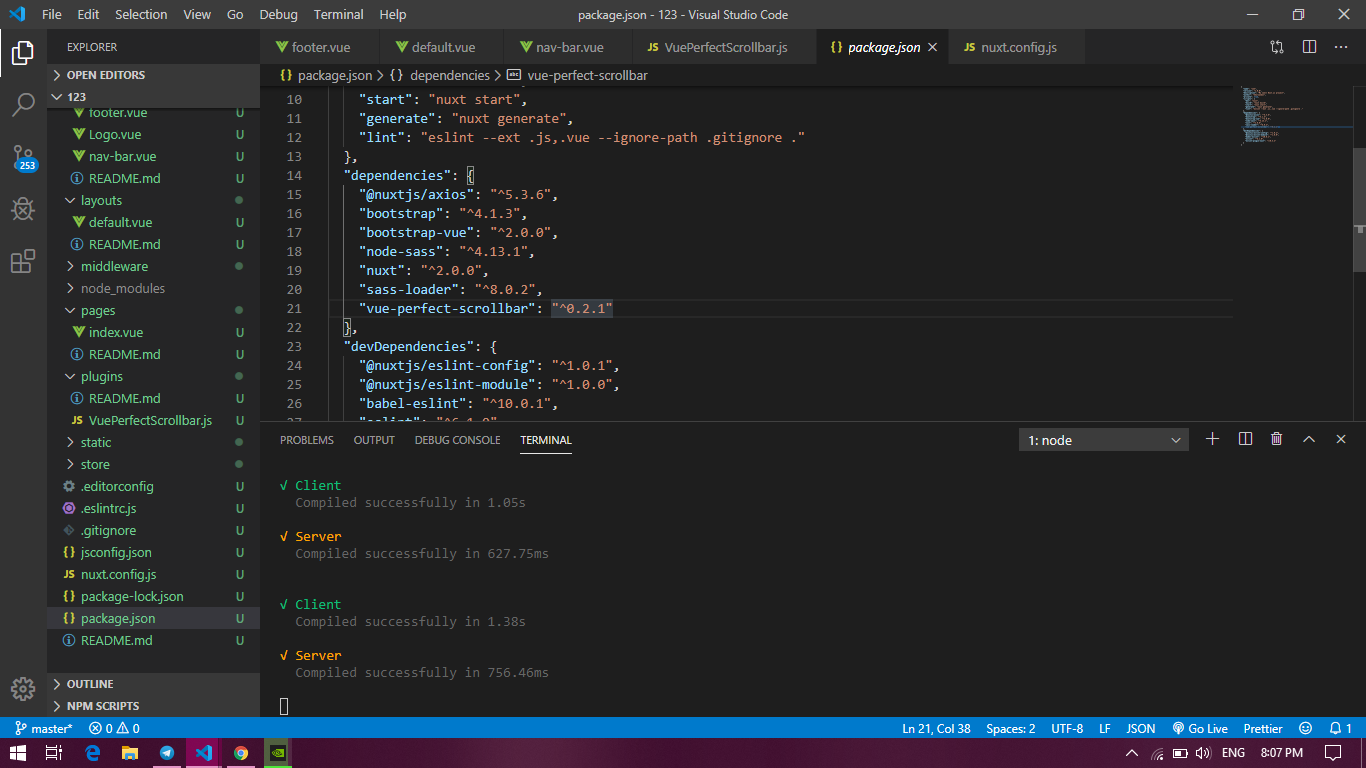This screenshot has width=1366, height=768.
Task: Open the NVIDIA app on the taskbar
Action: [277, 752]
